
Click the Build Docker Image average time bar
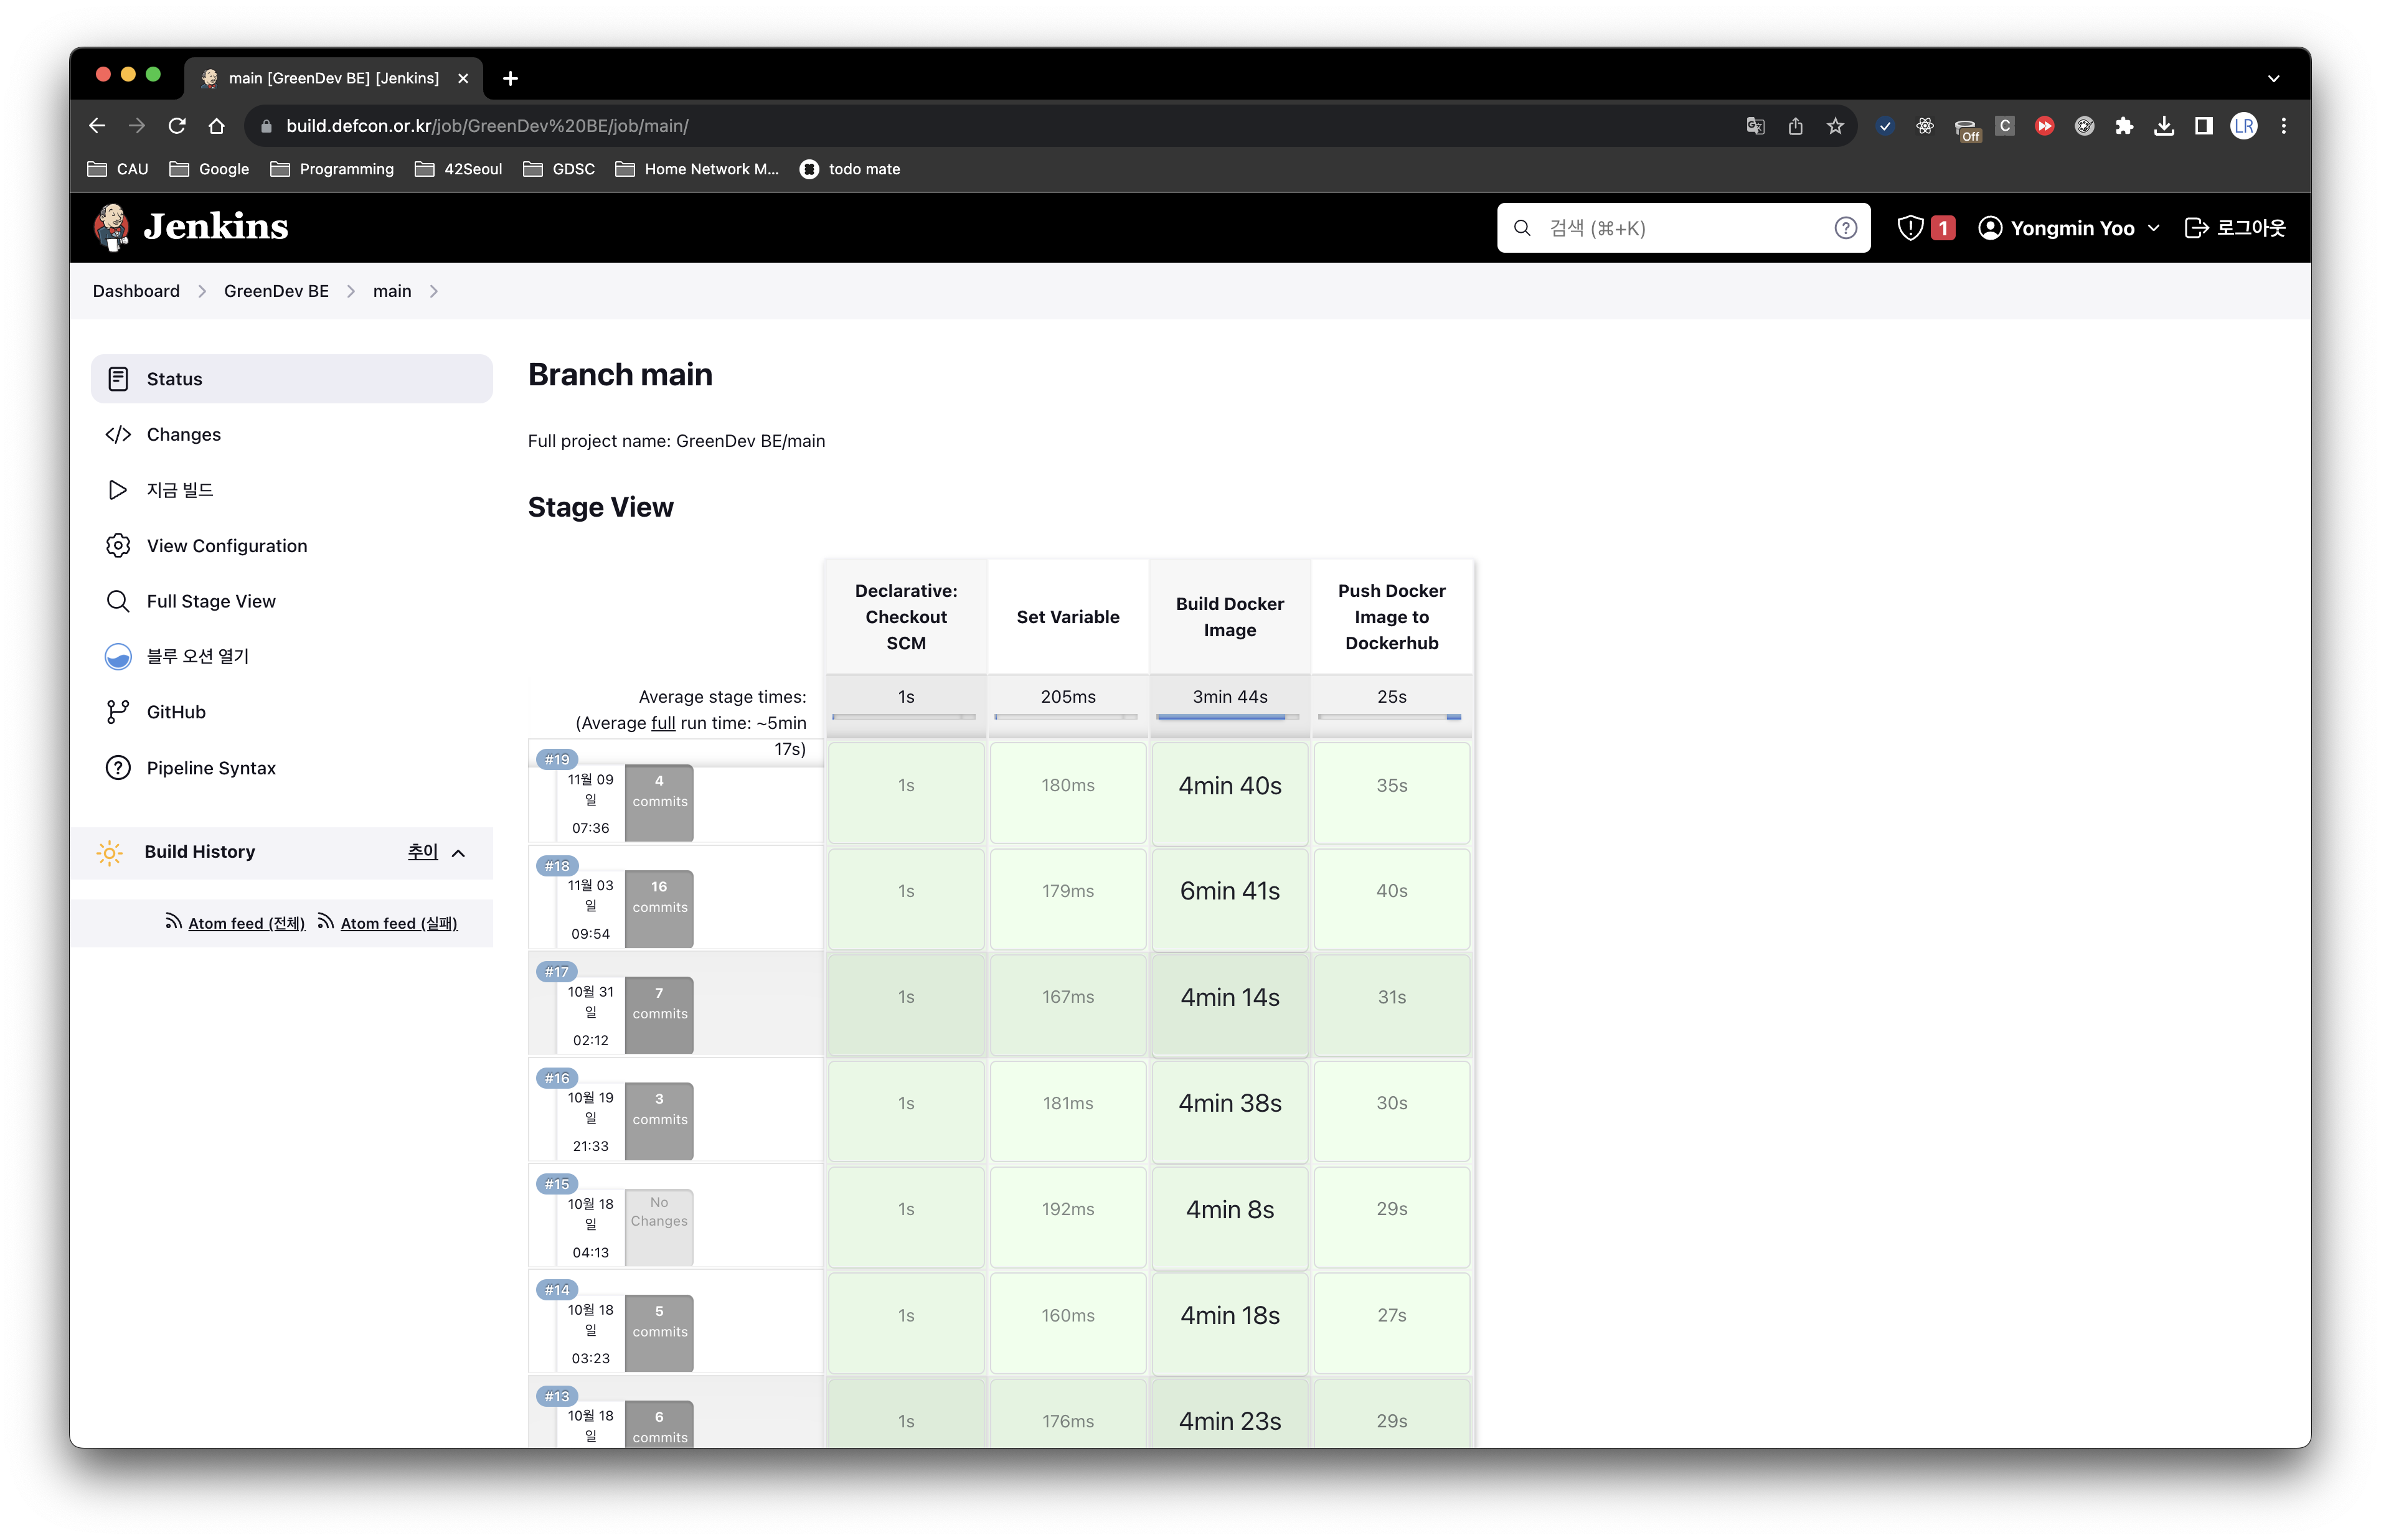[x=1229, y=717]
